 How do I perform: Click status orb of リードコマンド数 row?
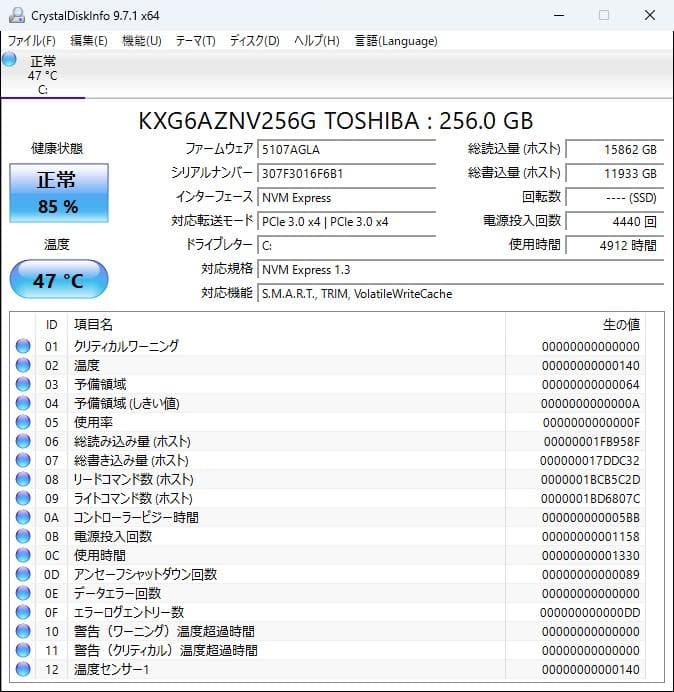(23, 479)
